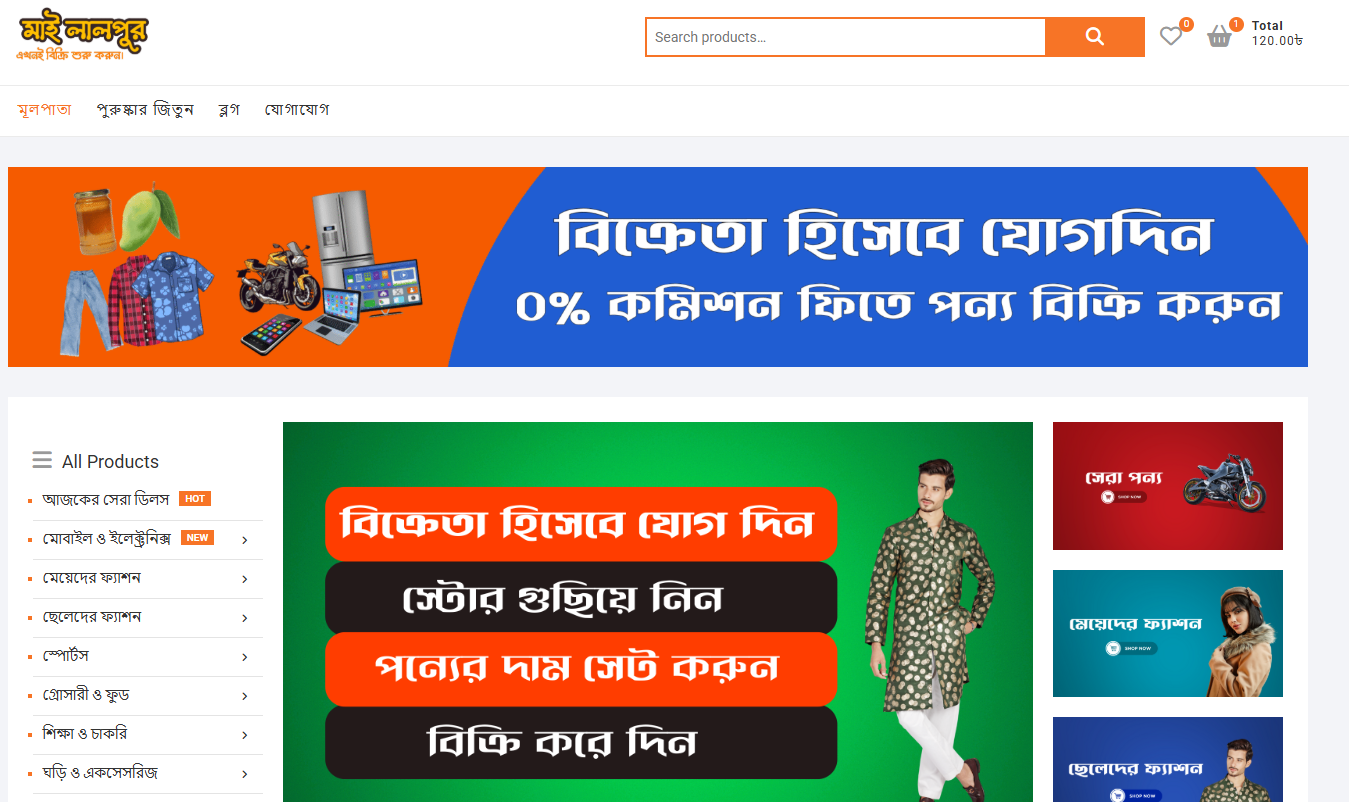Open the wishlist heart icon
This screenshot has height=802, width=1349.
[1170, 36]
